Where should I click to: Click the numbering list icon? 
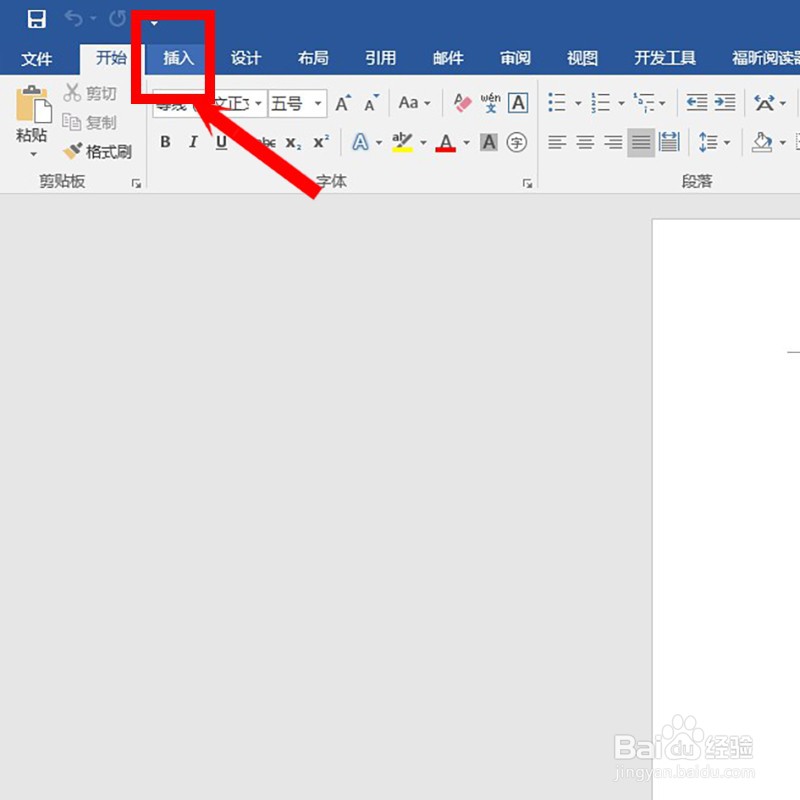pyautogui.click(x=600, y=103)
